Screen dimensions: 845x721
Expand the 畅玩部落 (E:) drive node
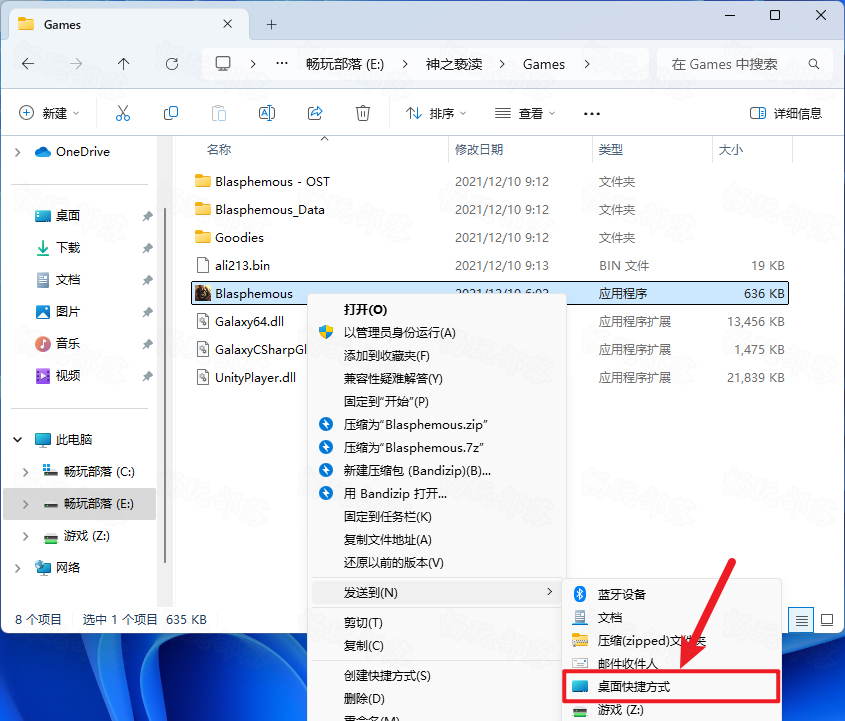tap(25, 504)
